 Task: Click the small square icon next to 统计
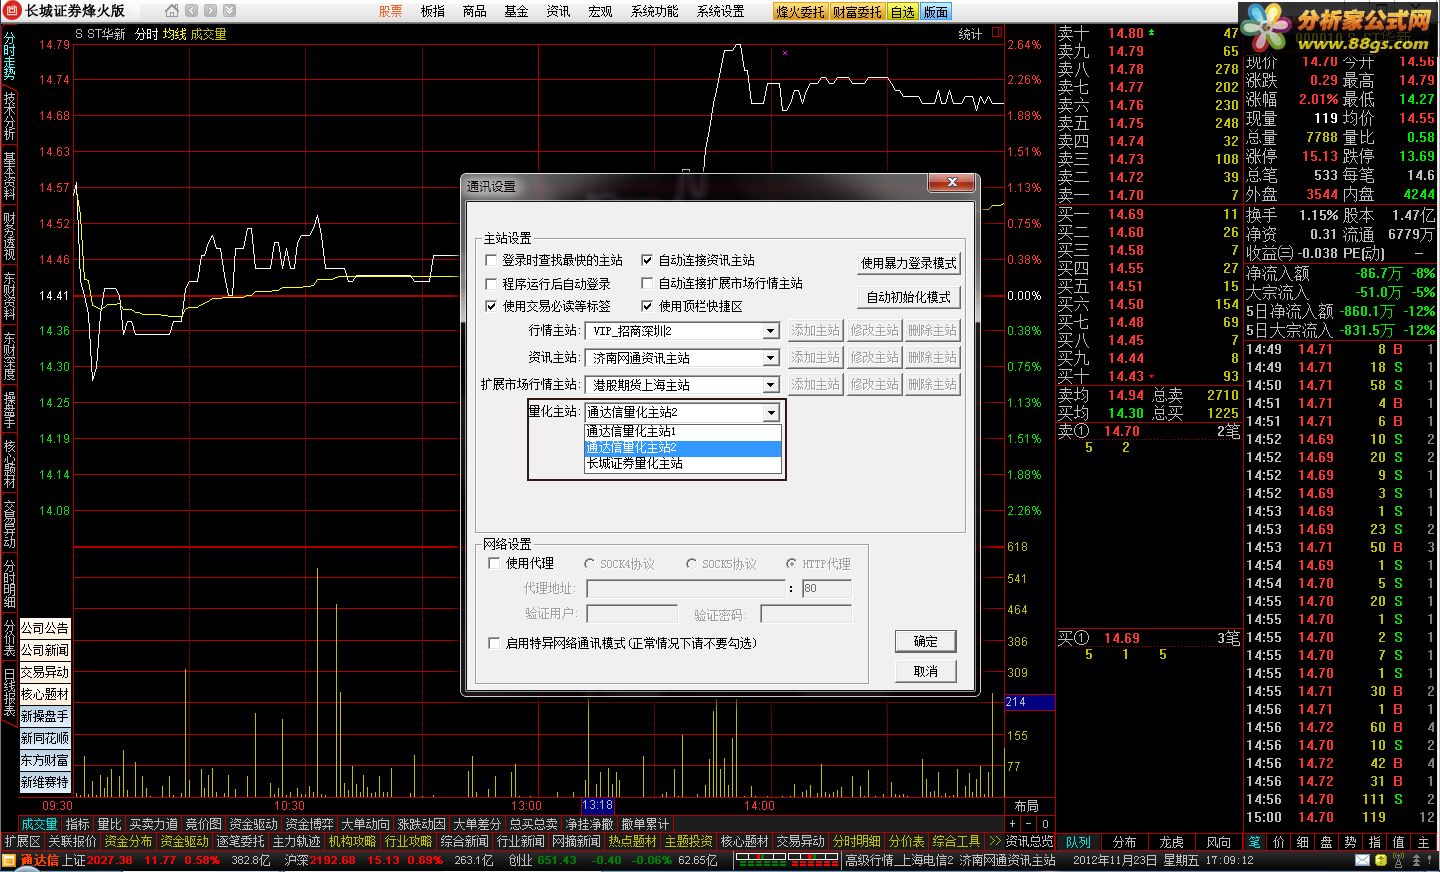pos(996,33)
